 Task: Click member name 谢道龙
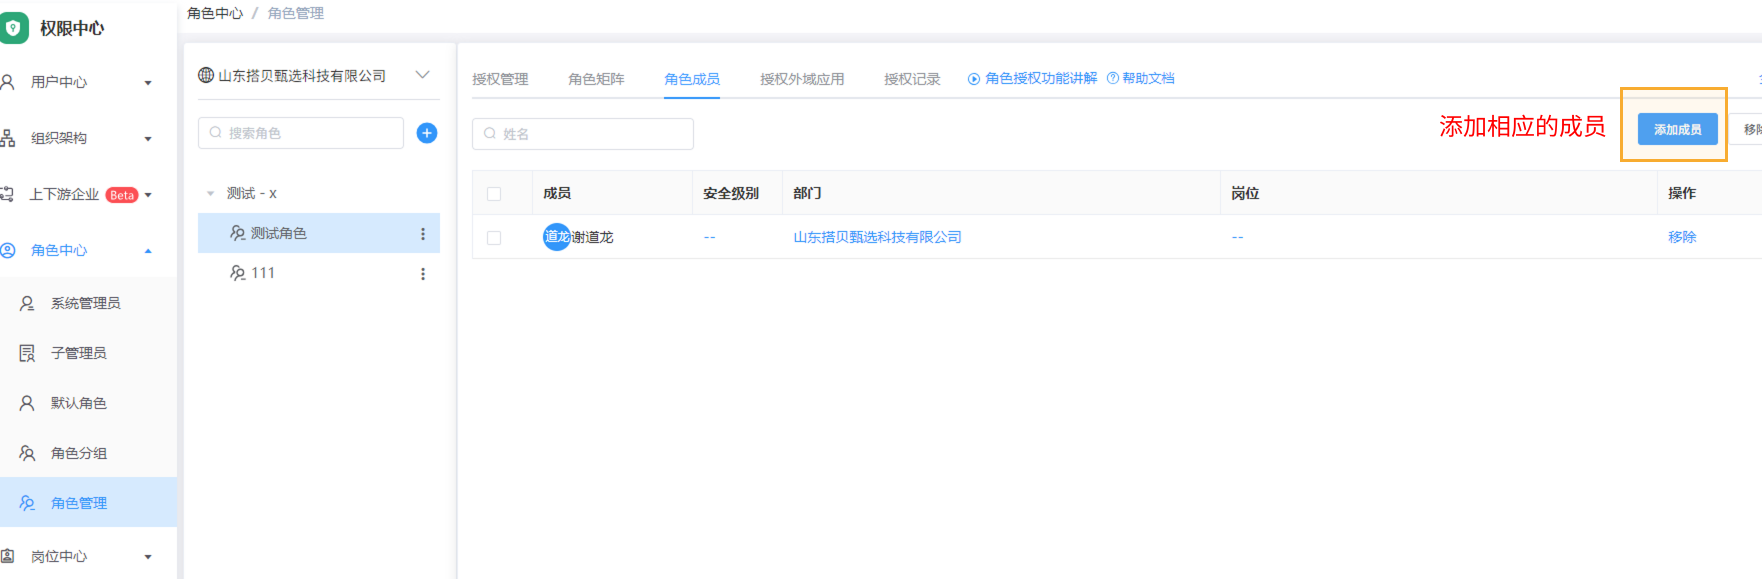point(592,237)
